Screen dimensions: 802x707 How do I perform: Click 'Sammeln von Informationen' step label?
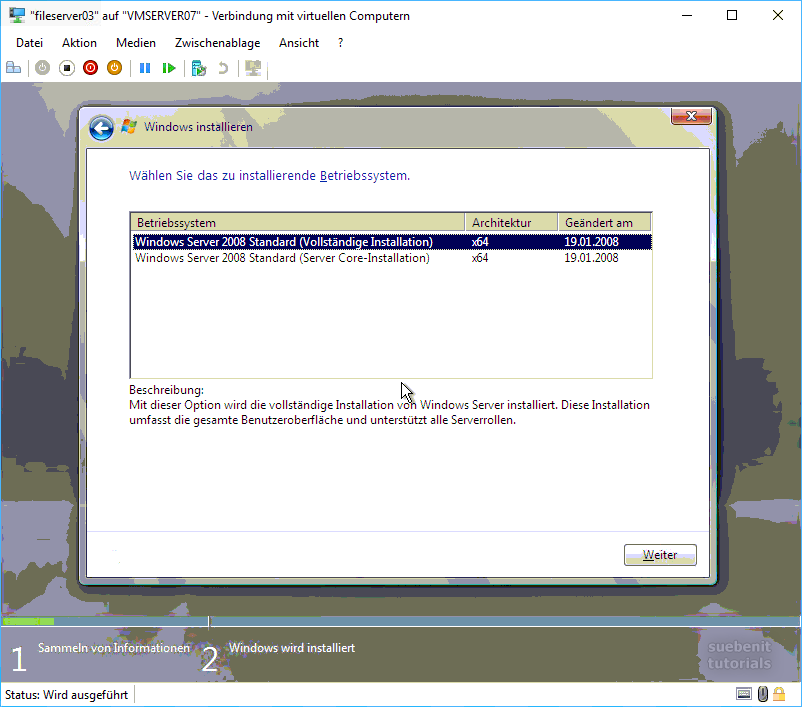pos(114,648)
